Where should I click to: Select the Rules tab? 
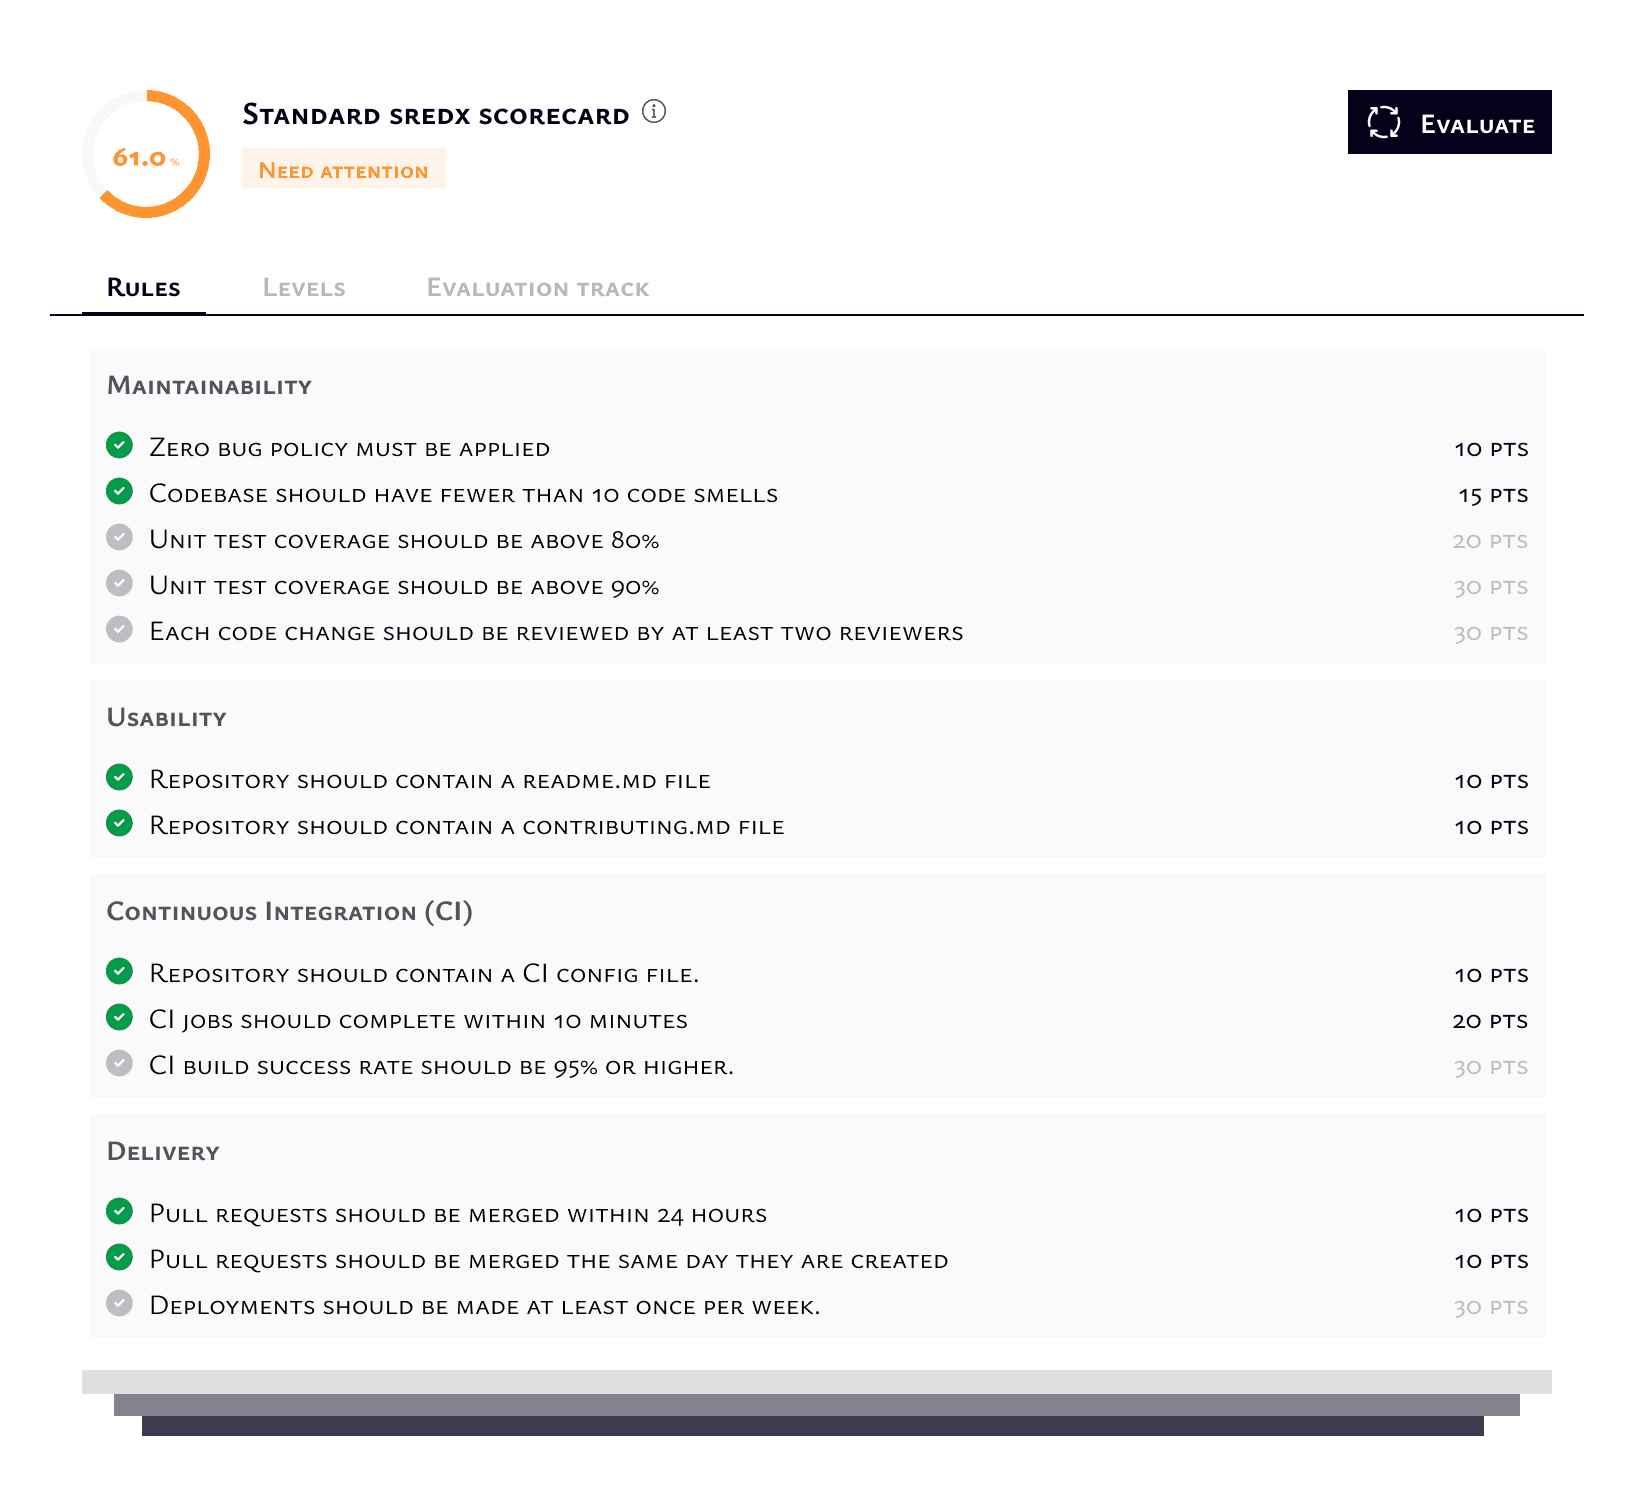tap(144, 289)
